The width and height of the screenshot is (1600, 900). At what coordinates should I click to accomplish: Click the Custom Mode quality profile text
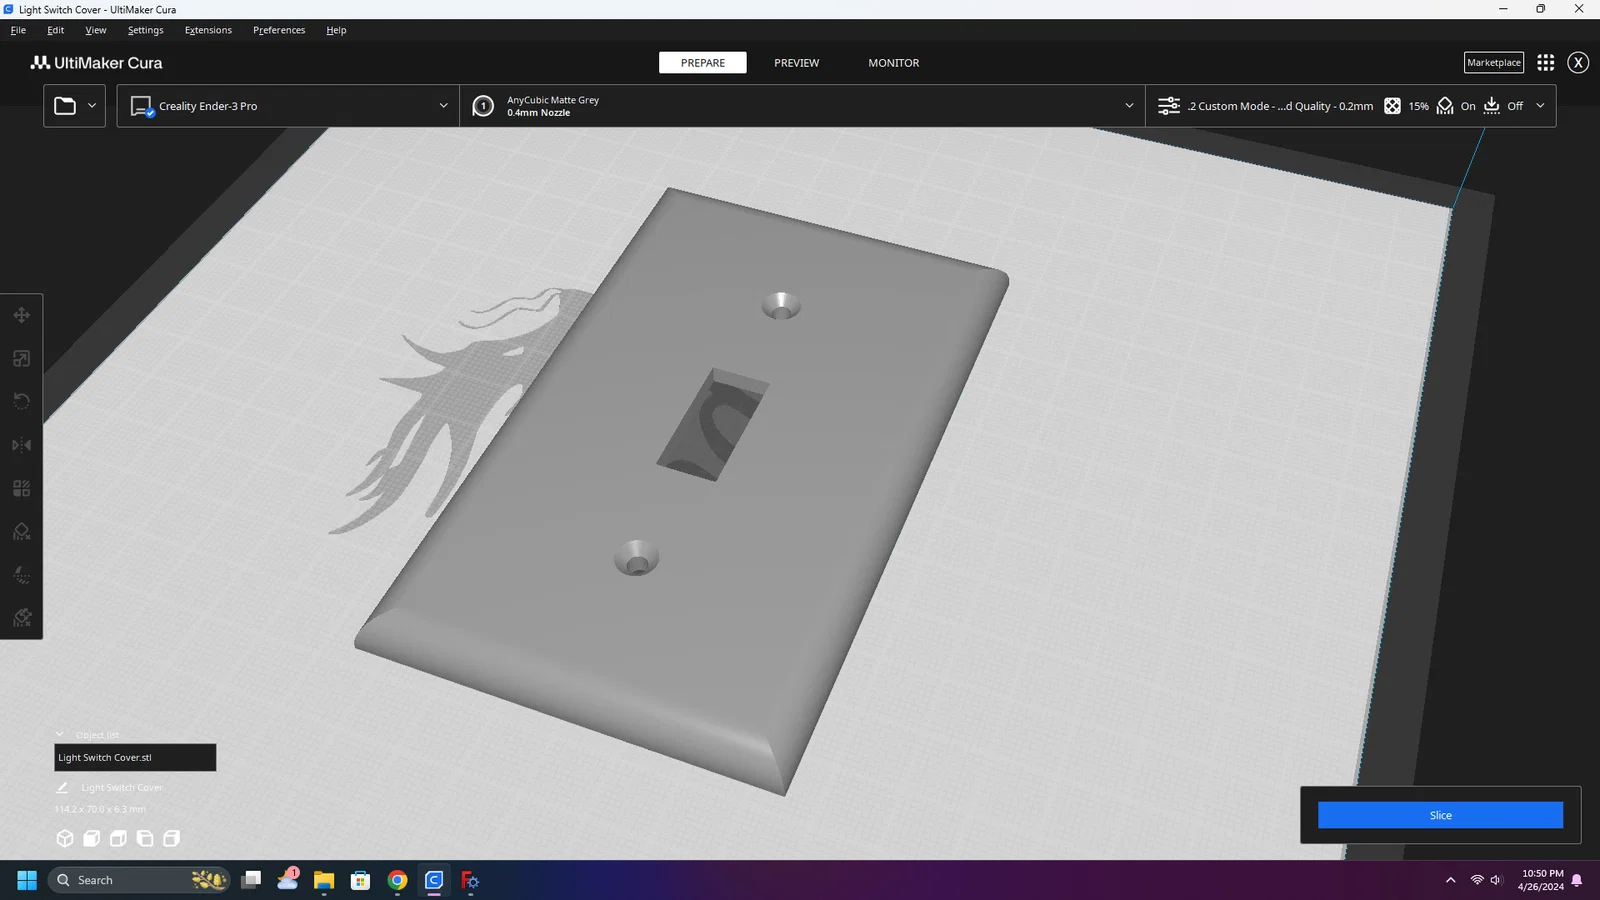pos(1280,106)
